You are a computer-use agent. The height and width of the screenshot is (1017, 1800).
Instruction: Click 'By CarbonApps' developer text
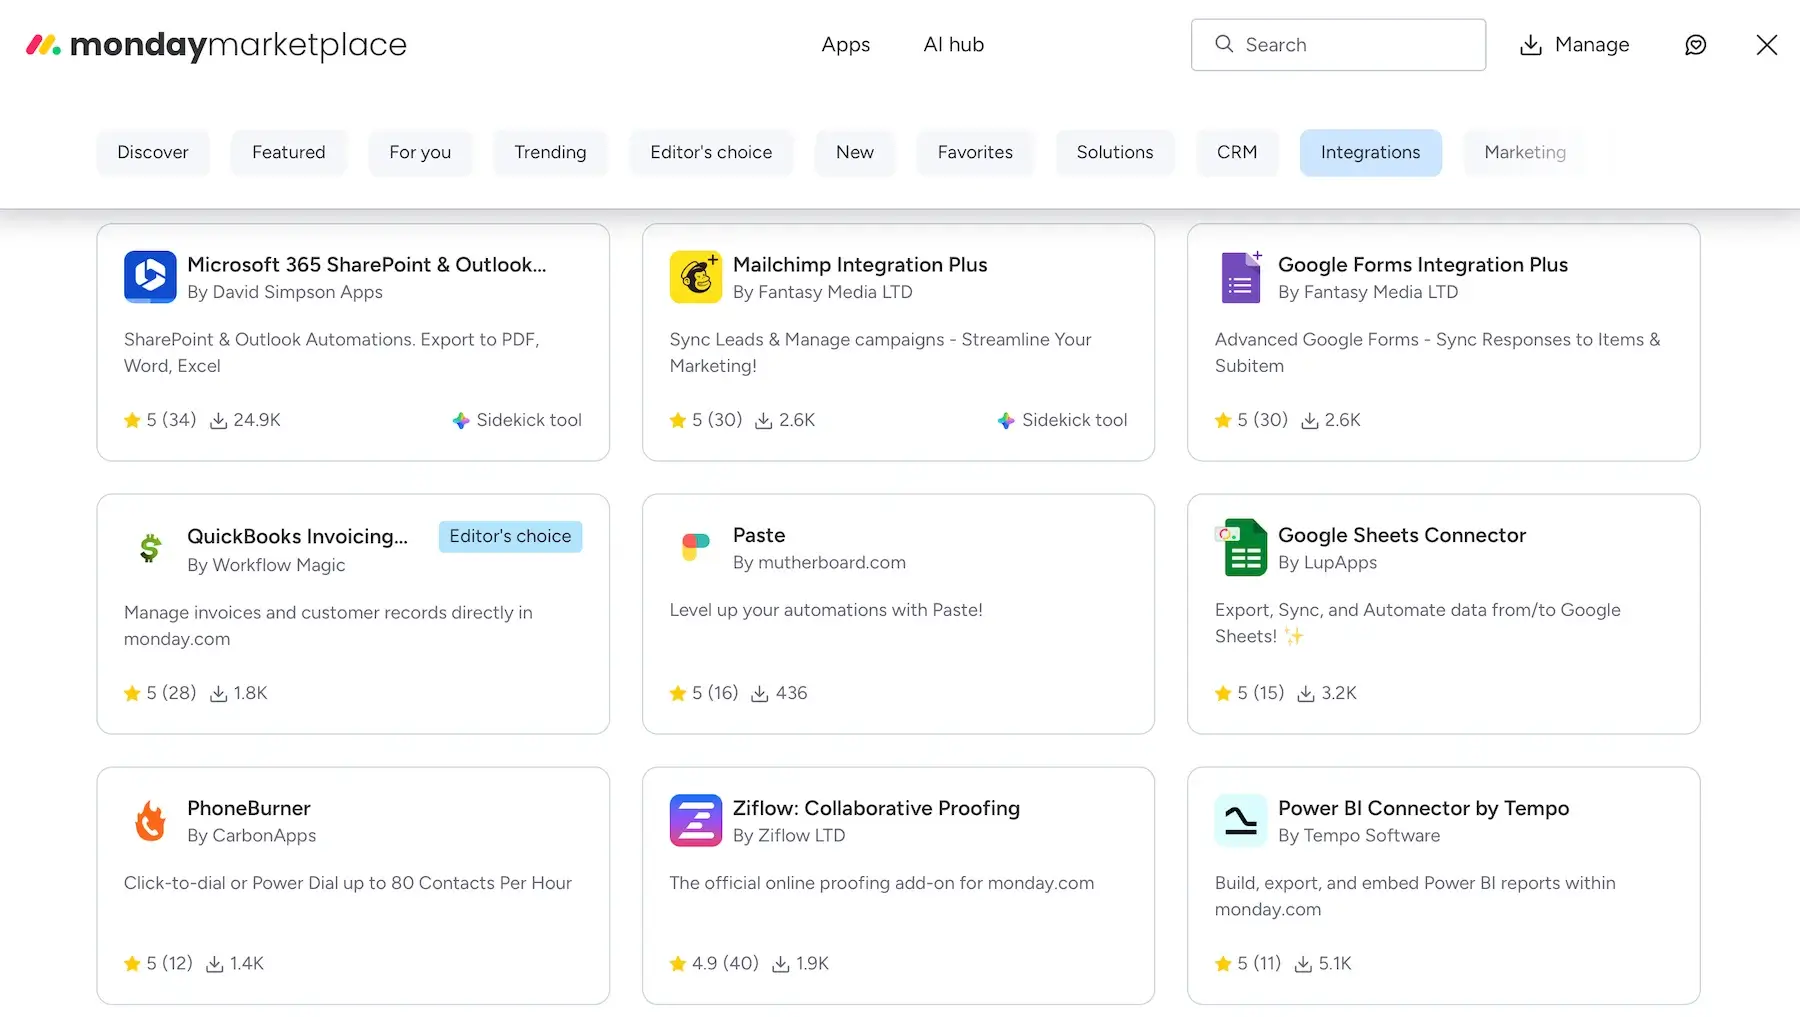tap(252, 835)
